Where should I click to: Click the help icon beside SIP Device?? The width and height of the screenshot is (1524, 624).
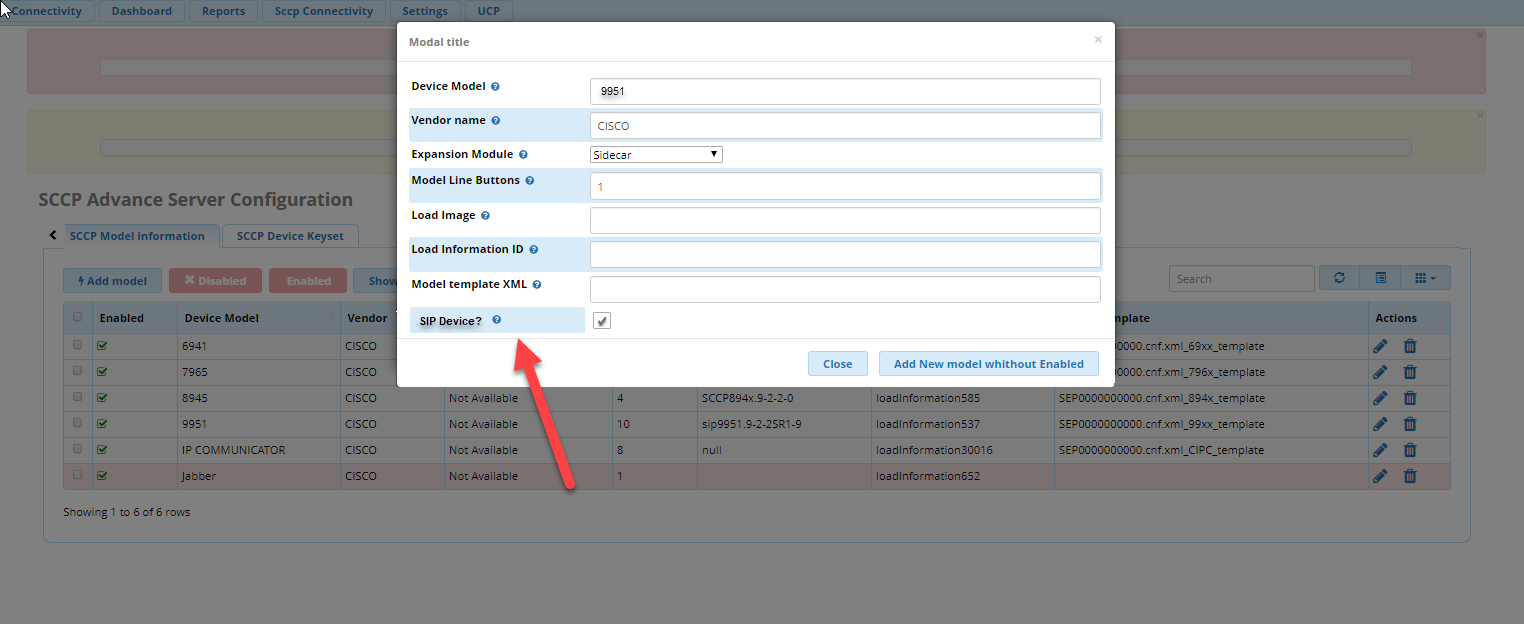[496, 320]
